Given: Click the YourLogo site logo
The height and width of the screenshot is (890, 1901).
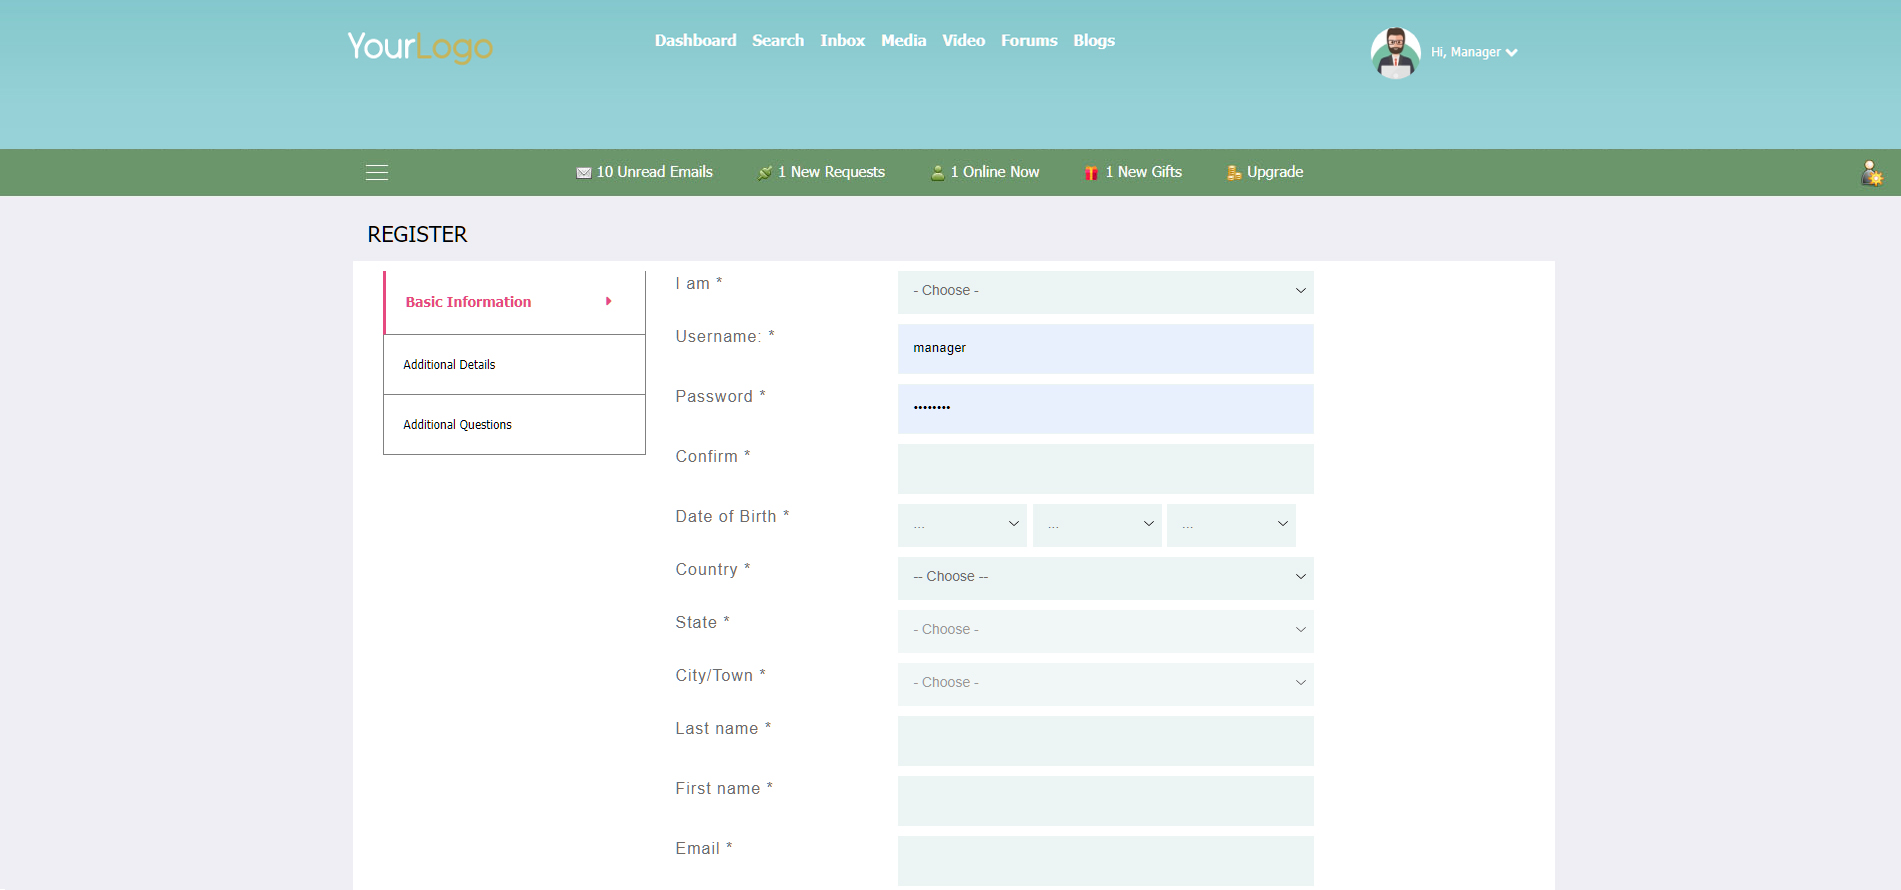Looking at the screenshot, I should [x=420, y=46].
